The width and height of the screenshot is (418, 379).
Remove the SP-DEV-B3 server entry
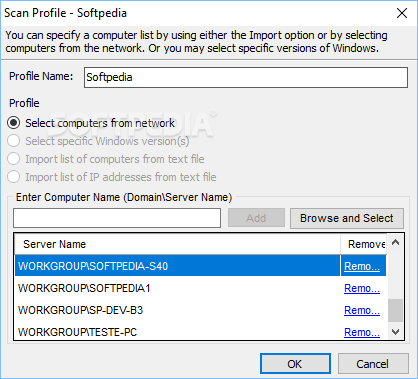coord(362,310)
